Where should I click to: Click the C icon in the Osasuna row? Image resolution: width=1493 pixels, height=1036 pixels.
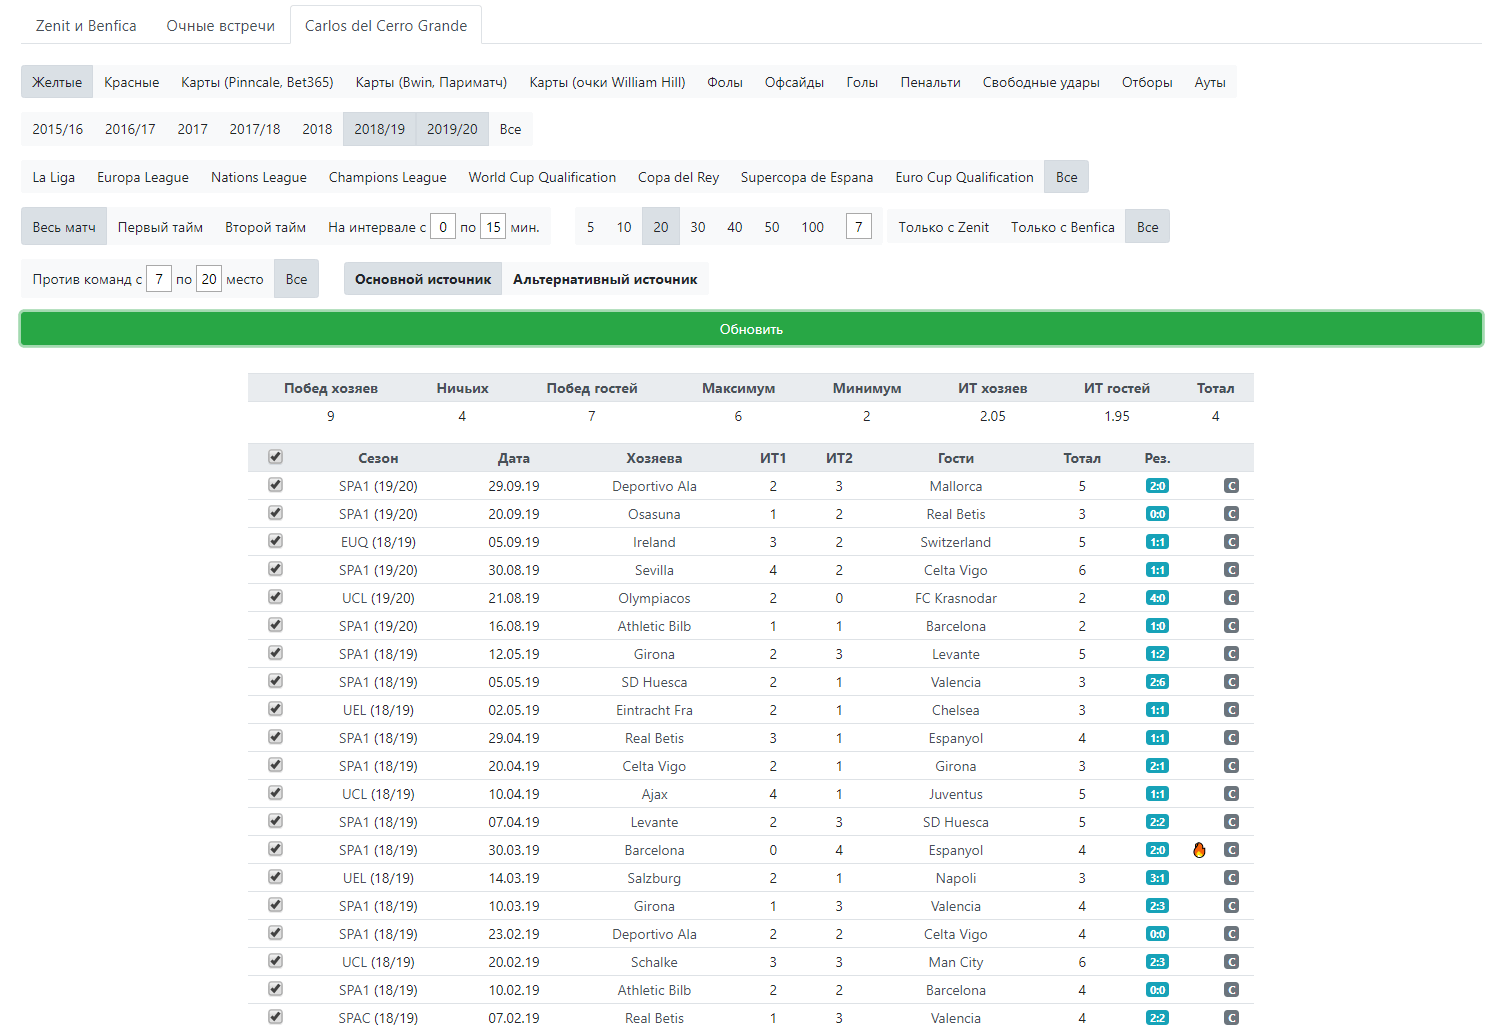1231,514
